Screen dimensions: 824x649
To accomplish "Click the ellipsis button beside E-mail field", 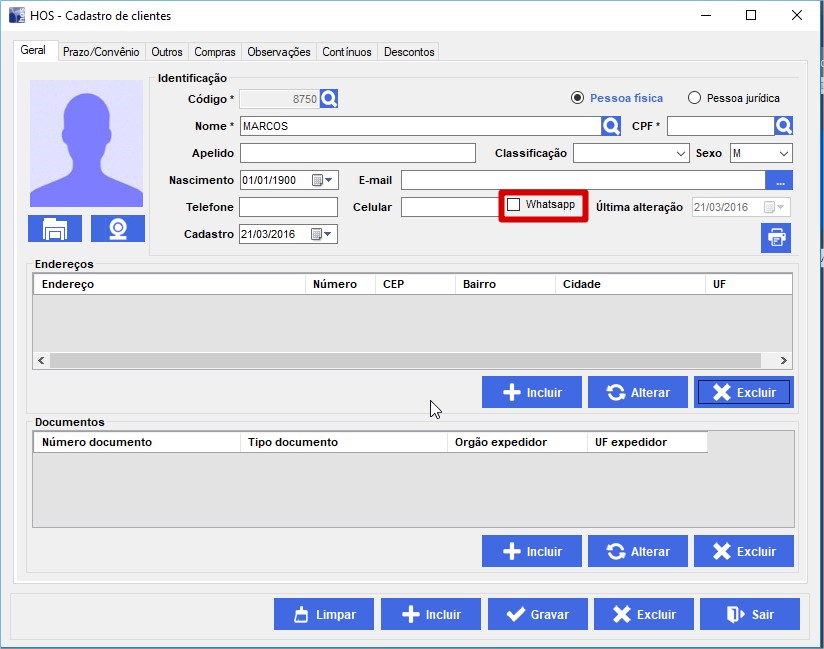I will click(779, 181).
